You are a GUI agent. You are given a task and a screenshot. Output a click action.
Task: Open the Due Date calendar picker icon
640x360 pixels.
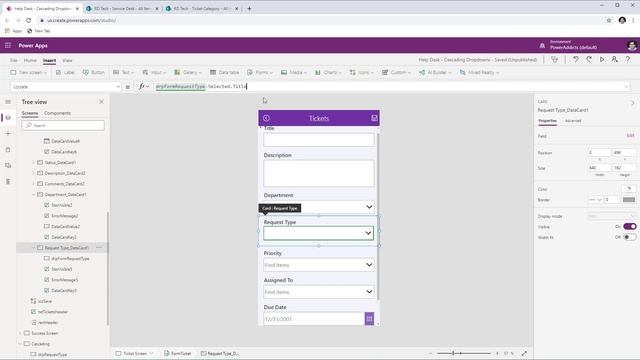tap(369, 319)
